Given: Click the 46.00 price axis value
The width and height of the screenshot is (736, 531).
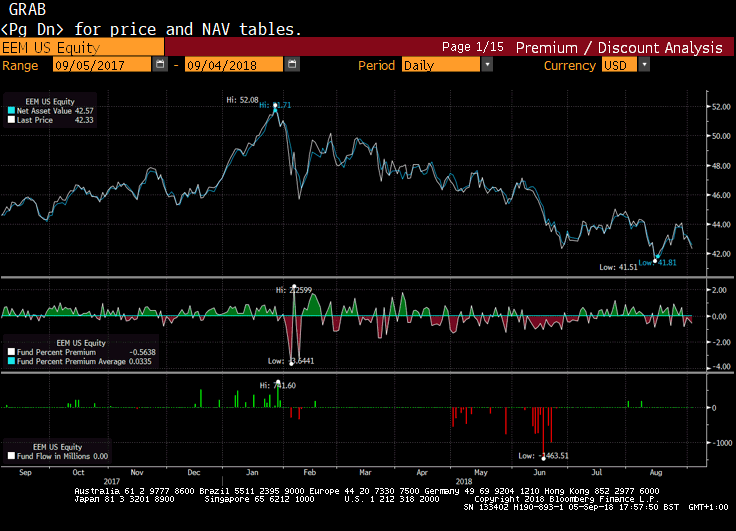Looking at the screenshot, I should (x=721, y=195).
